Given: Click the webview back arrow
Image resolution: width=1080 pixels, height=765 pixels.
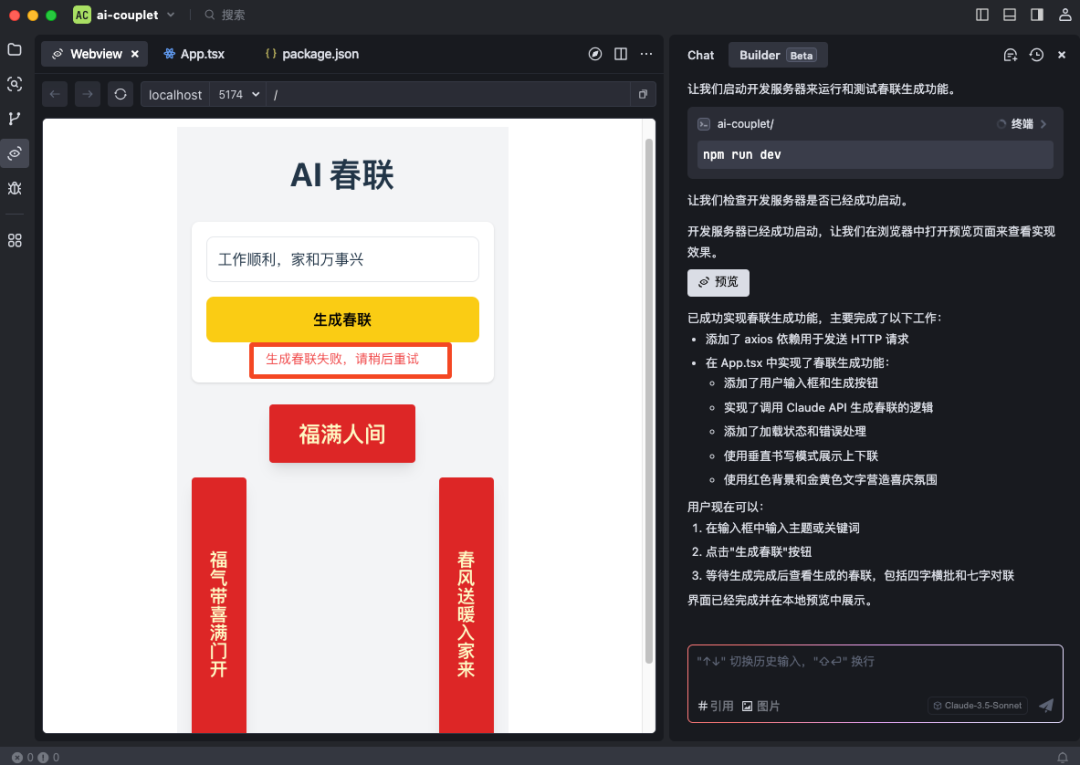Looking at the screenshot, I should point(54,94).
